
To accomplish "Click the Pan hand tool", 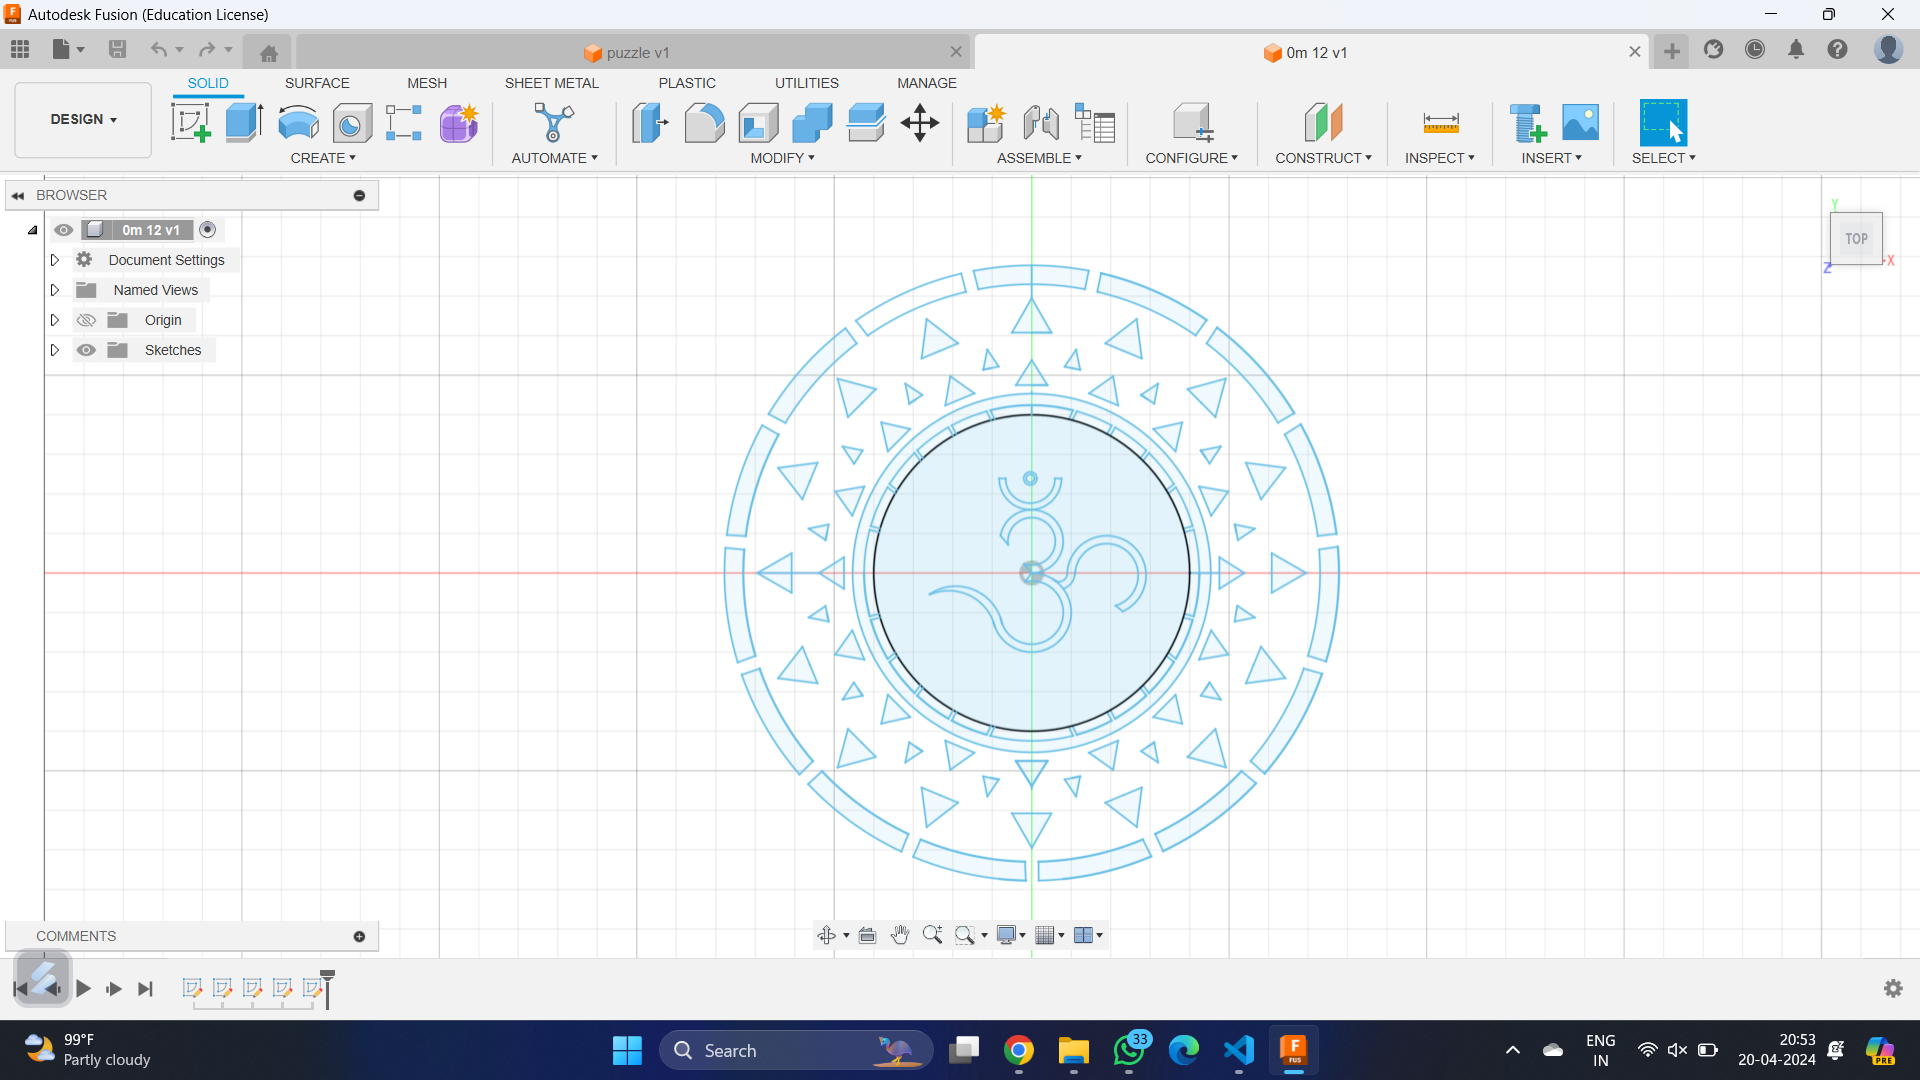I will [900, 935].
